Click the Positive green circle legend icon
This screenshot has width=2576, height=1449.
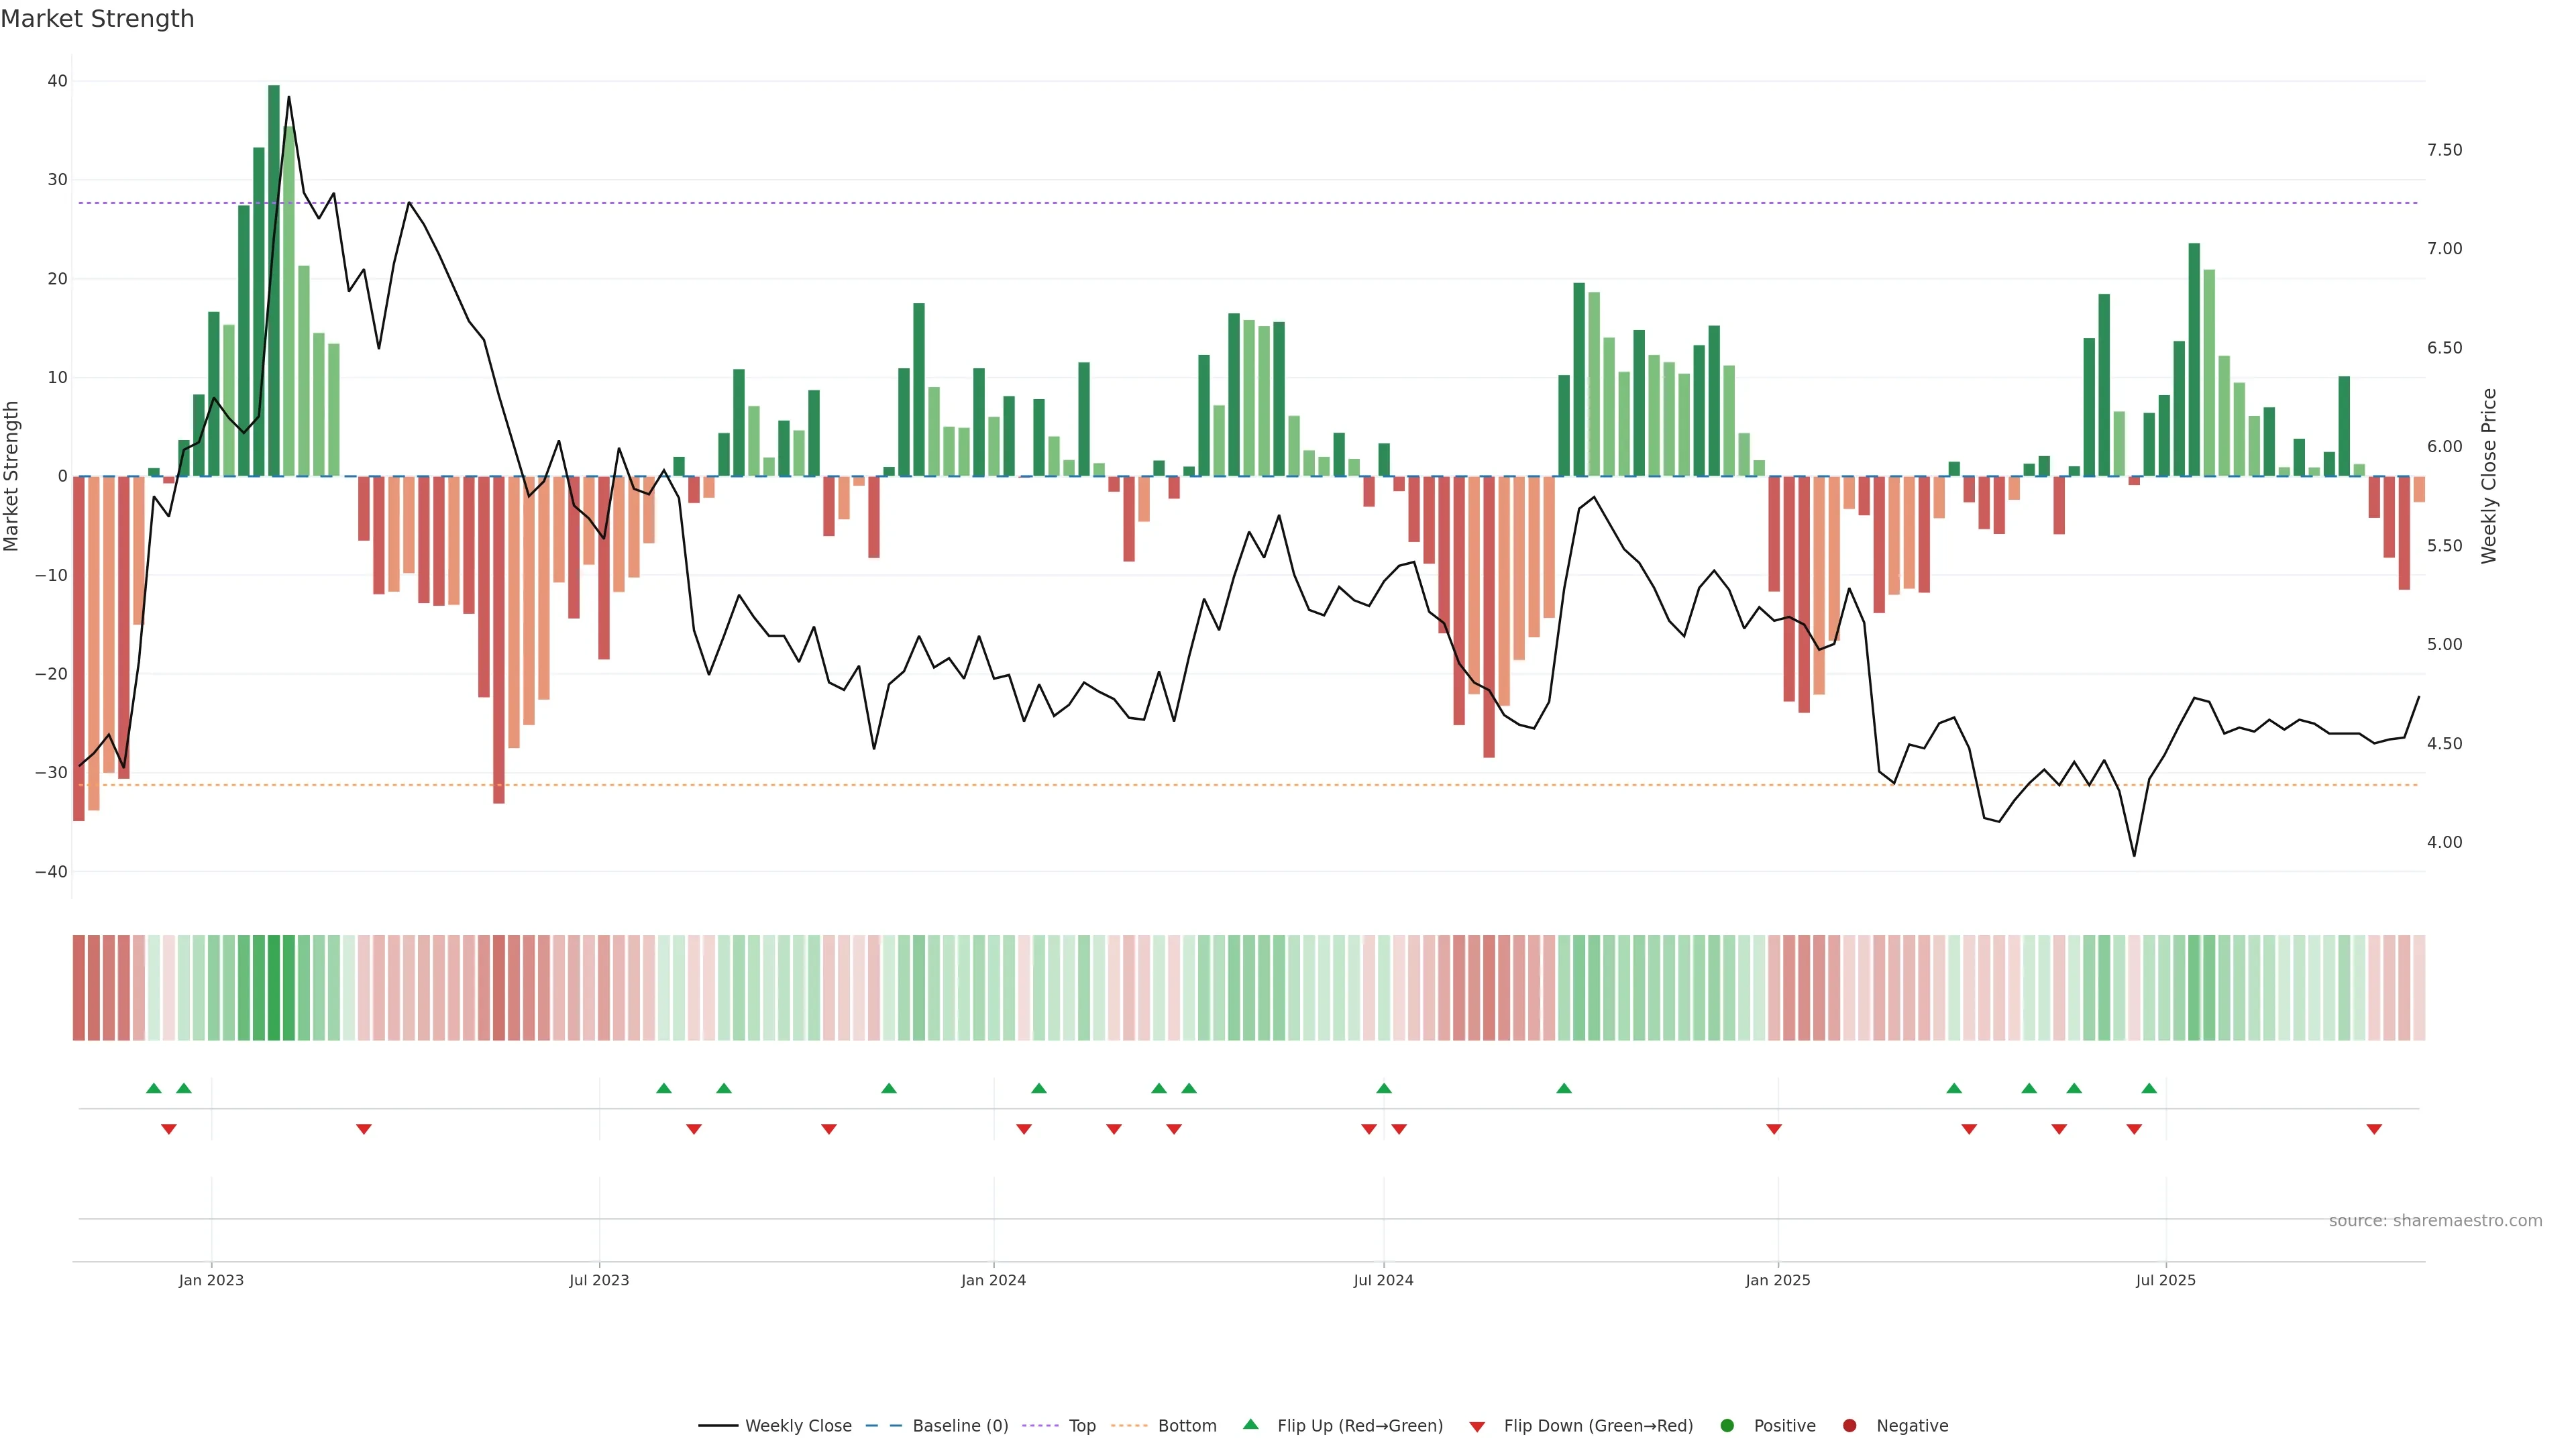click(1727, 1425)
